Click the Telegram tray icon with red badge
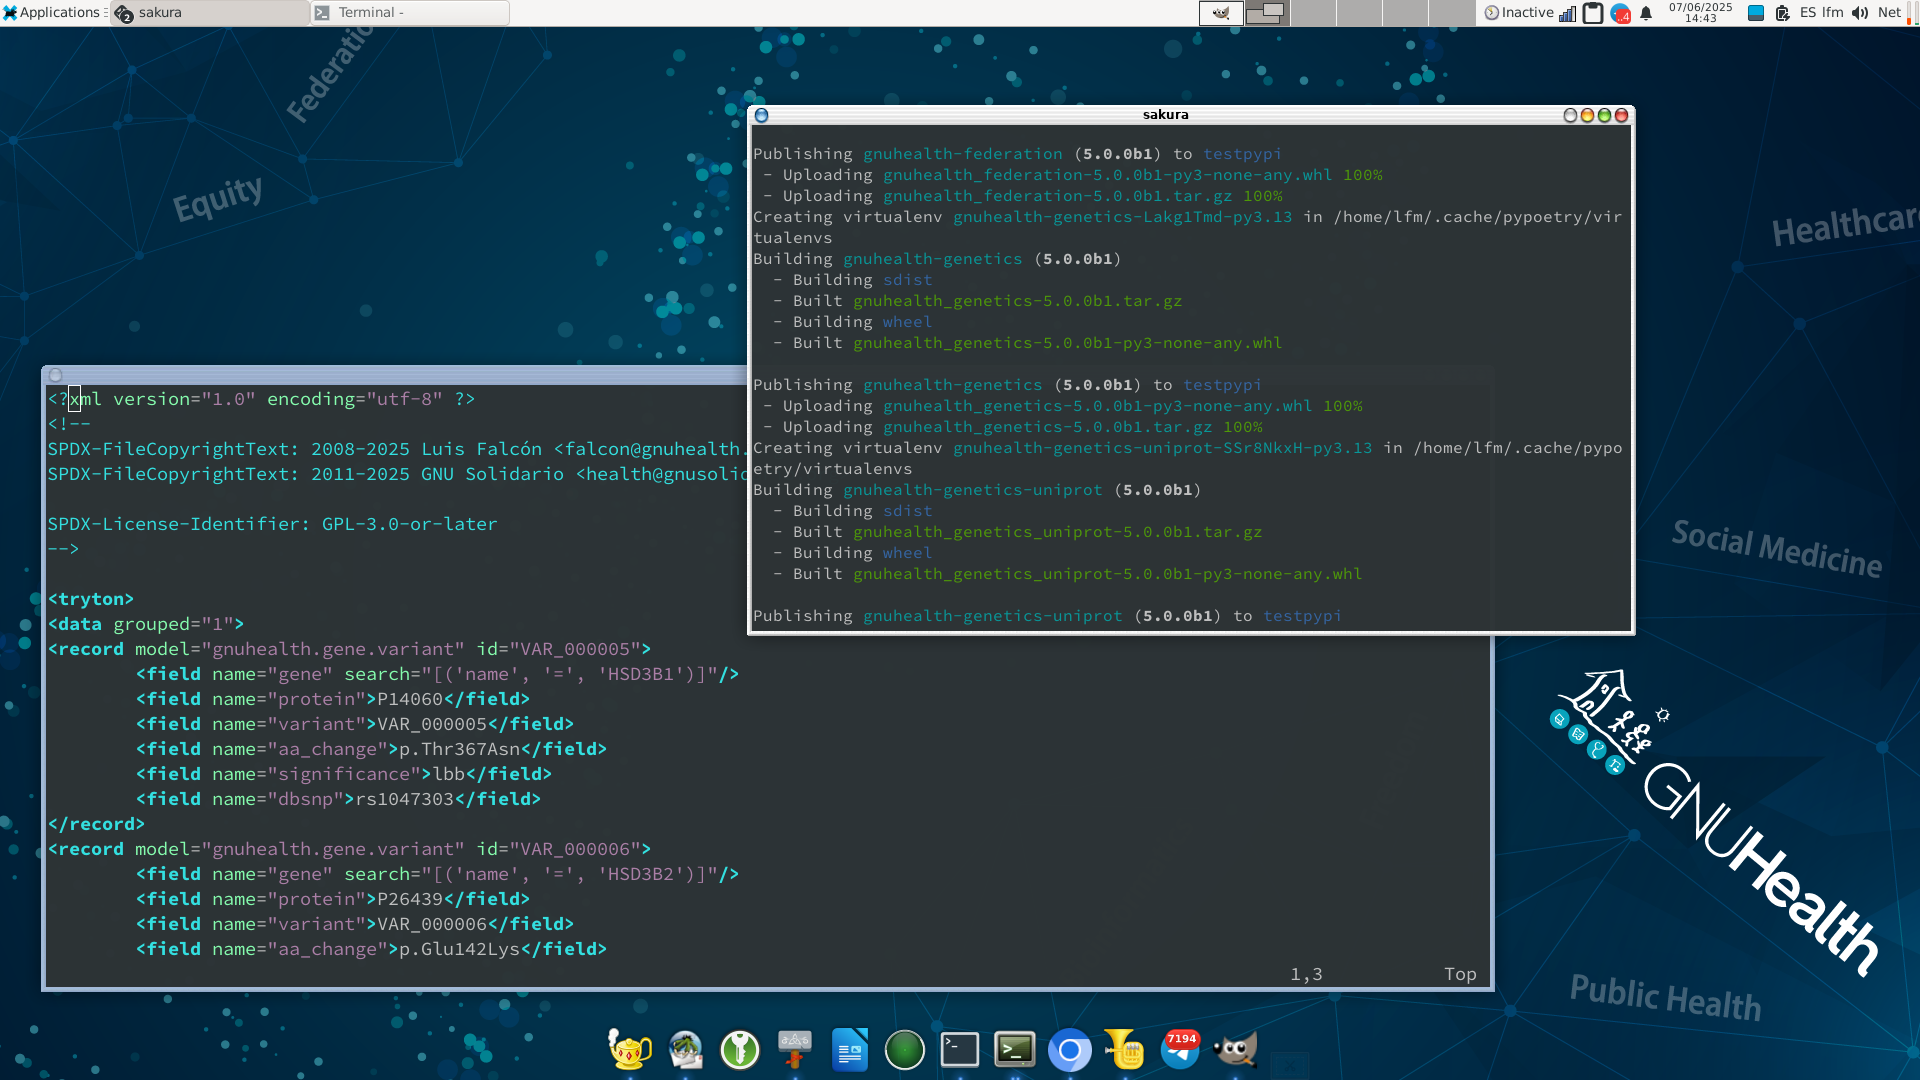The image size is (1920, 1080). pyautogui.click(x=1620, y=13)
